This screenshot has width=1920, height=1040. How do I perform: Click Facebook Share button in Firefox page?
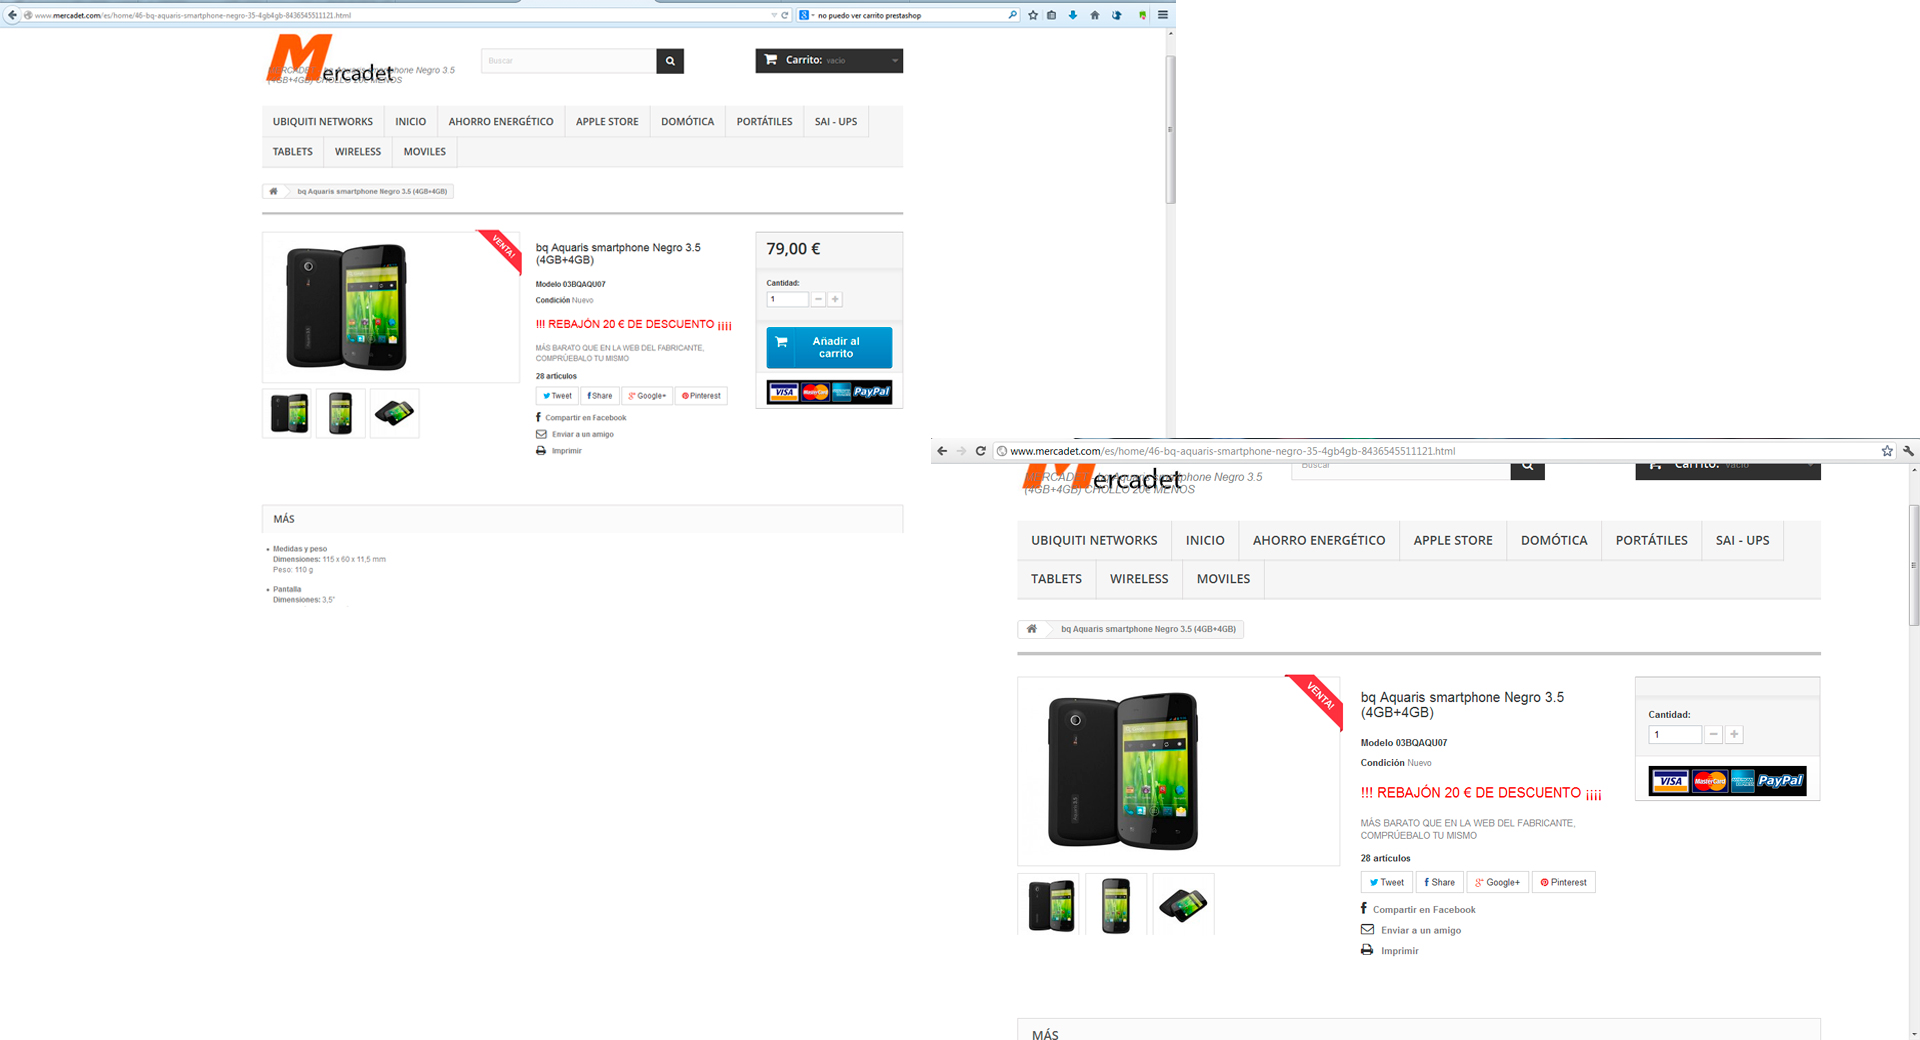(600, 396)
